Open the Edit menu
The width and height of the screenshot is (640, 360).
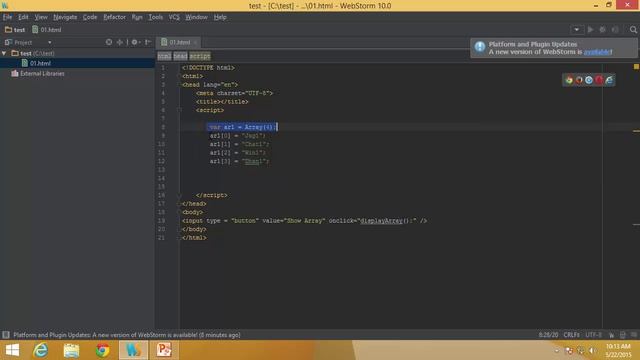(23, 17)
